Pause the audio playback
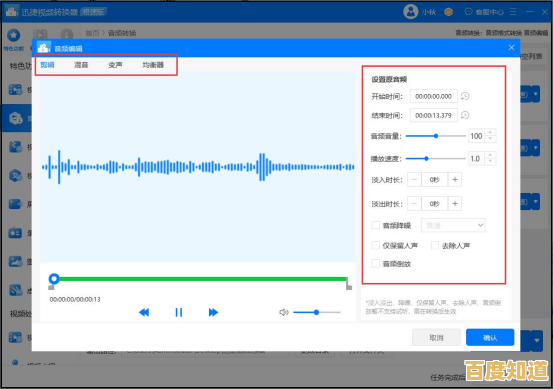Viewport: 553px width, 389px height. [179, 312]
